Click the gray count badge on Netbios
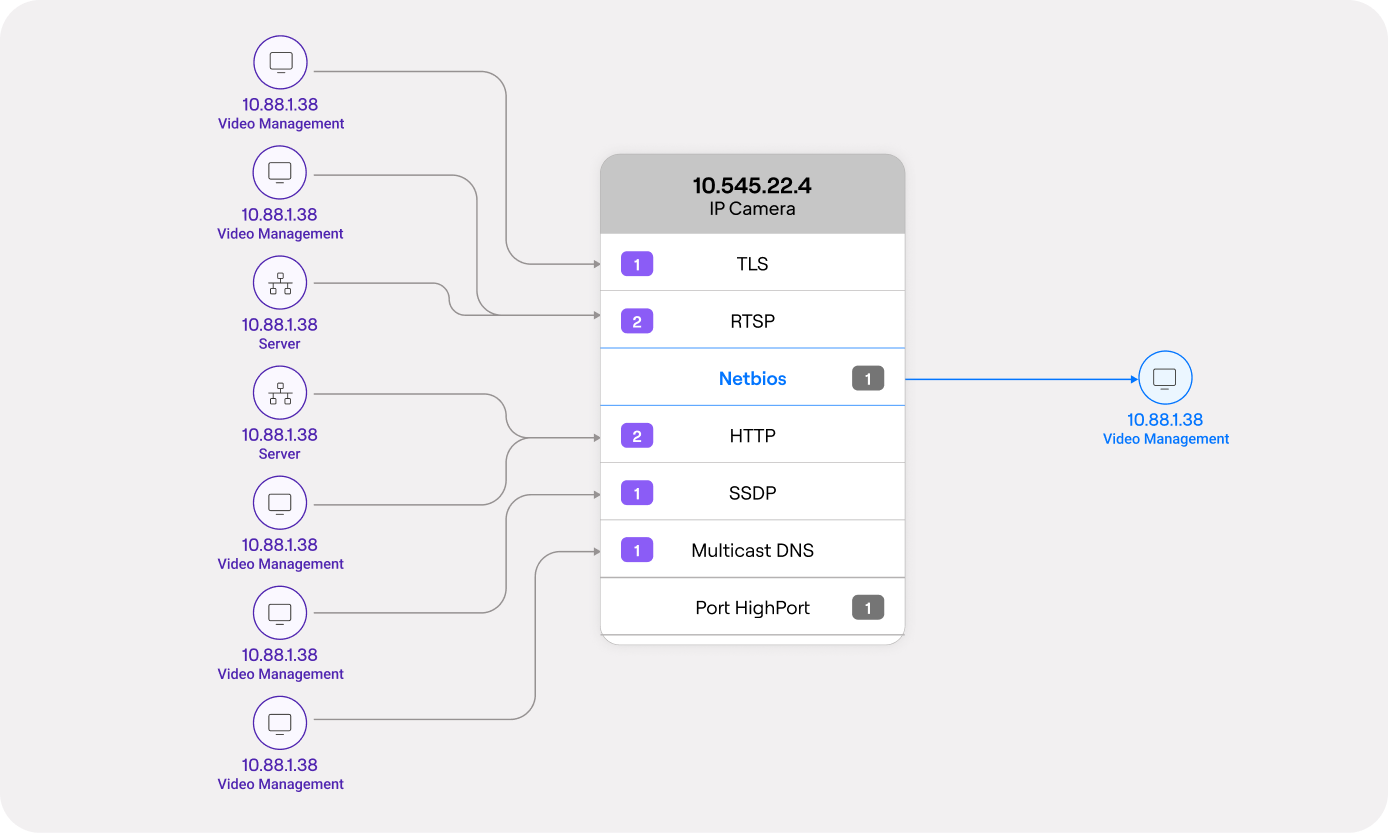This screenshot has height=833, width=1388. pyautogui.click(x=868, y=379)
